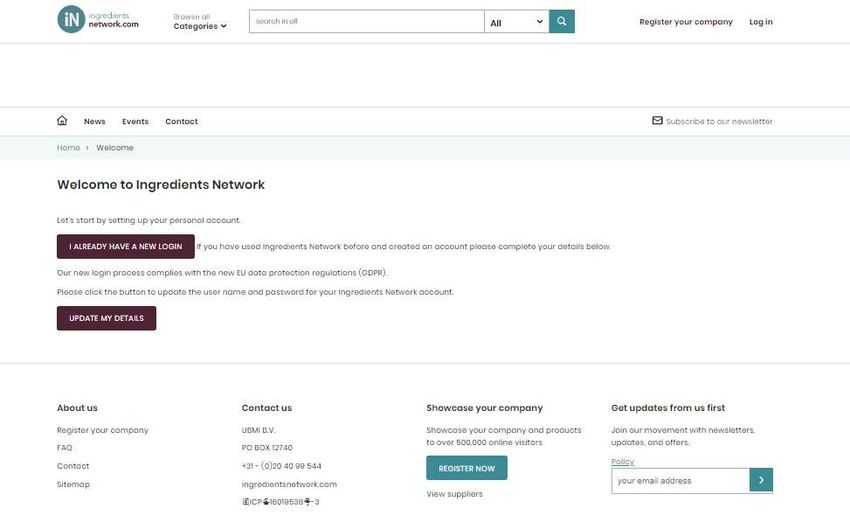The width and height of the screenshot is (850, 529).
Task: Open the FAQ footer link
Action: point(65,448)
